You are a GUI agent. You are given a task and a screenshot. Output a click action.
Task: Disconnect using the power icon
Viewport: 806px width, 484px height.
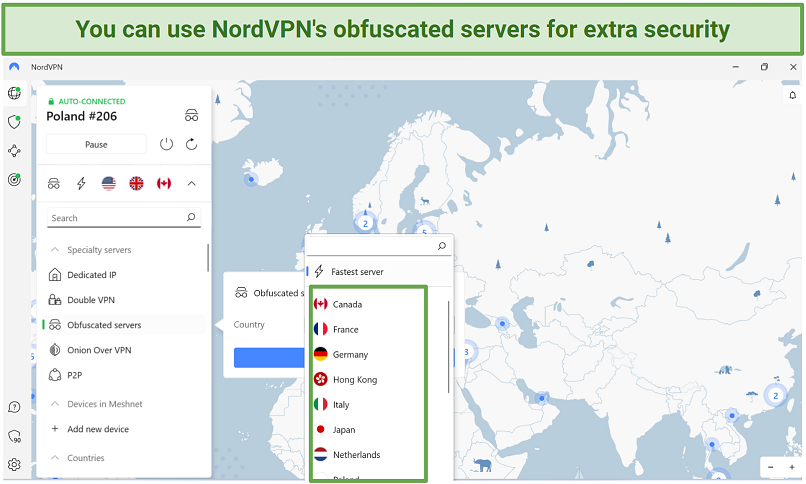pos(166,144)
